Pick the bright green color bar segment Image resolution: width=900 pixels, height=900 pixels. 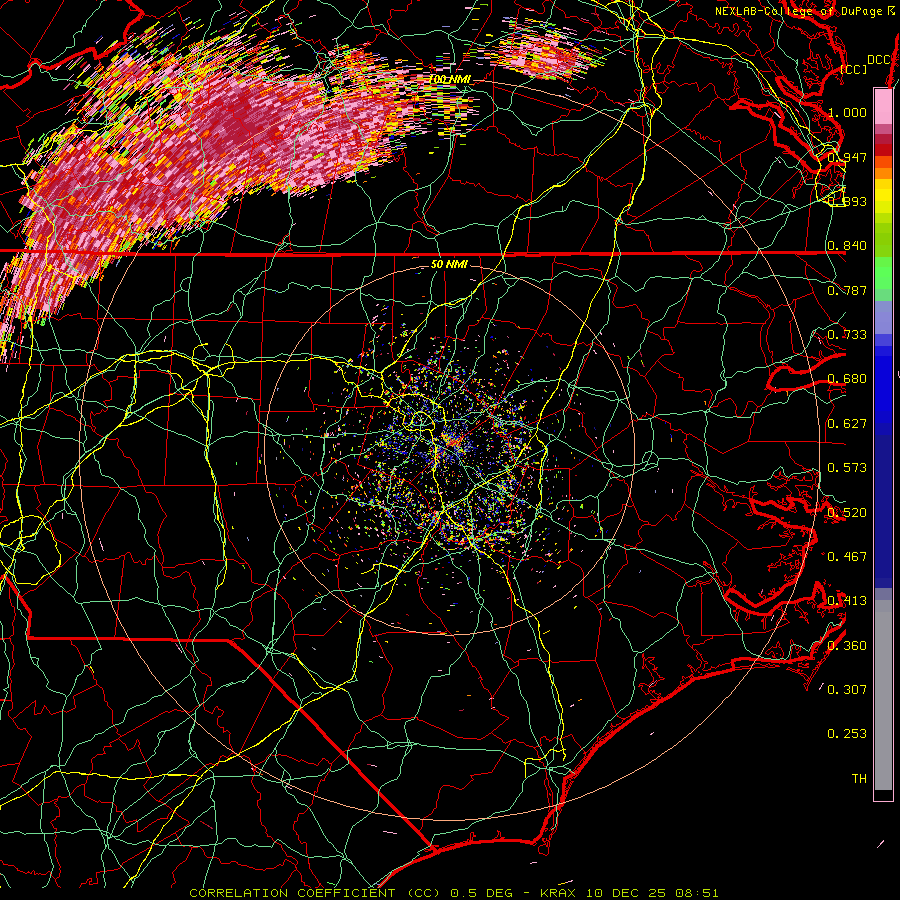click(883, 273)
